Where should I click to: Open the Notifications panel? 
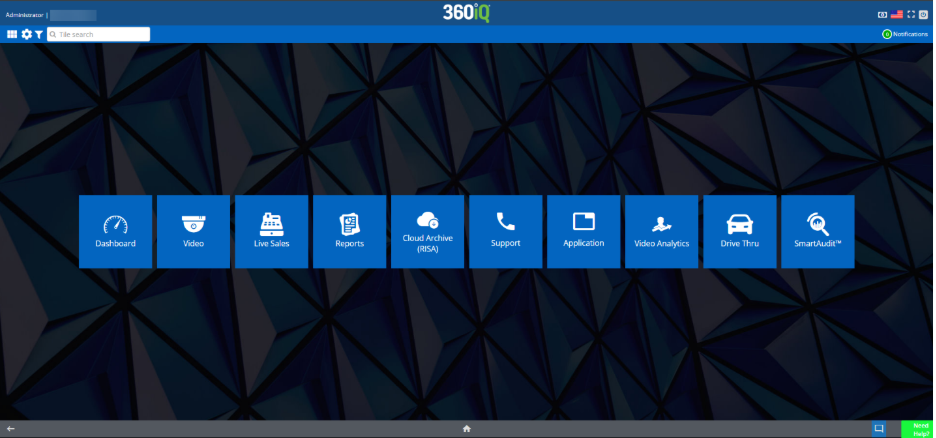904,34
